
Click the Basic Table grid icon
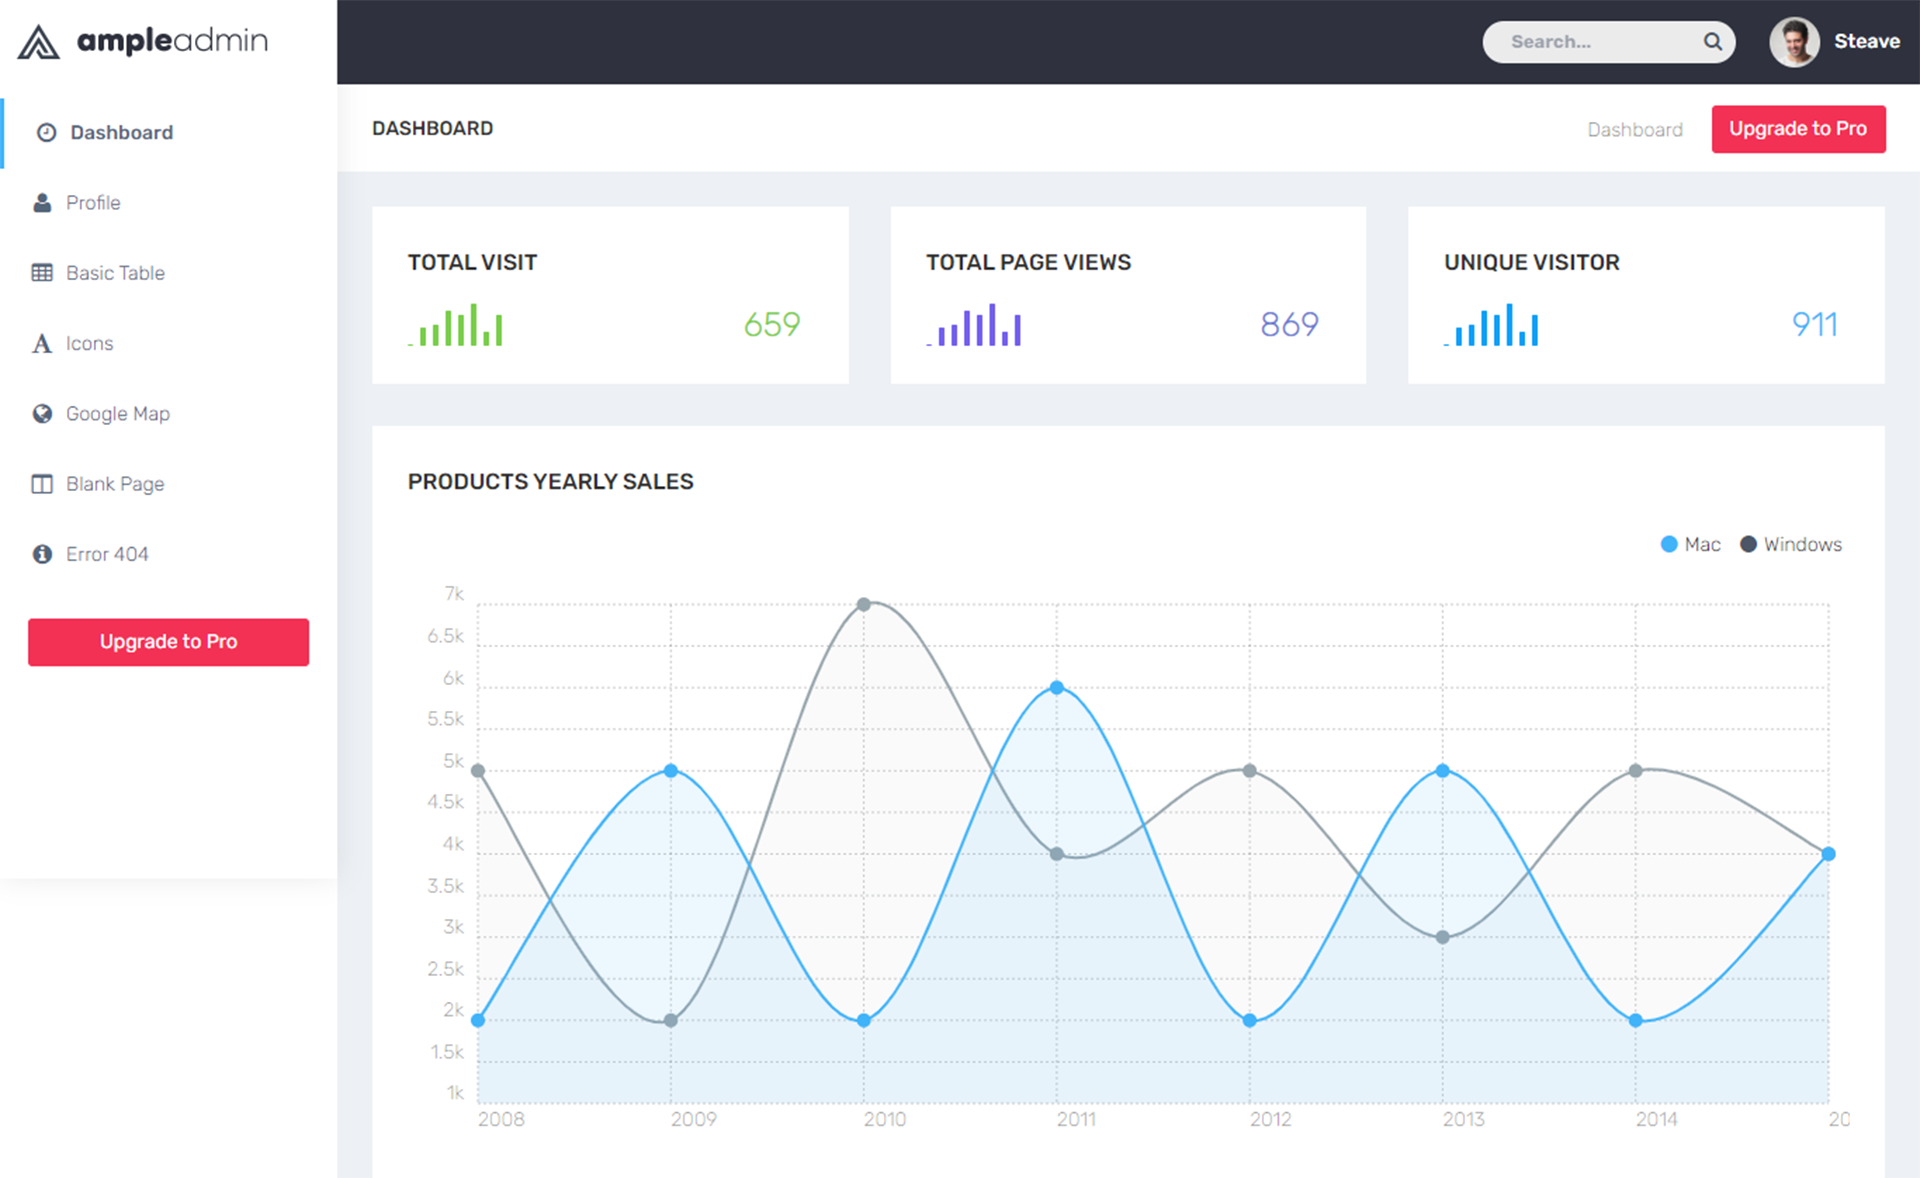pyautogui.click(x=42, y=273)
